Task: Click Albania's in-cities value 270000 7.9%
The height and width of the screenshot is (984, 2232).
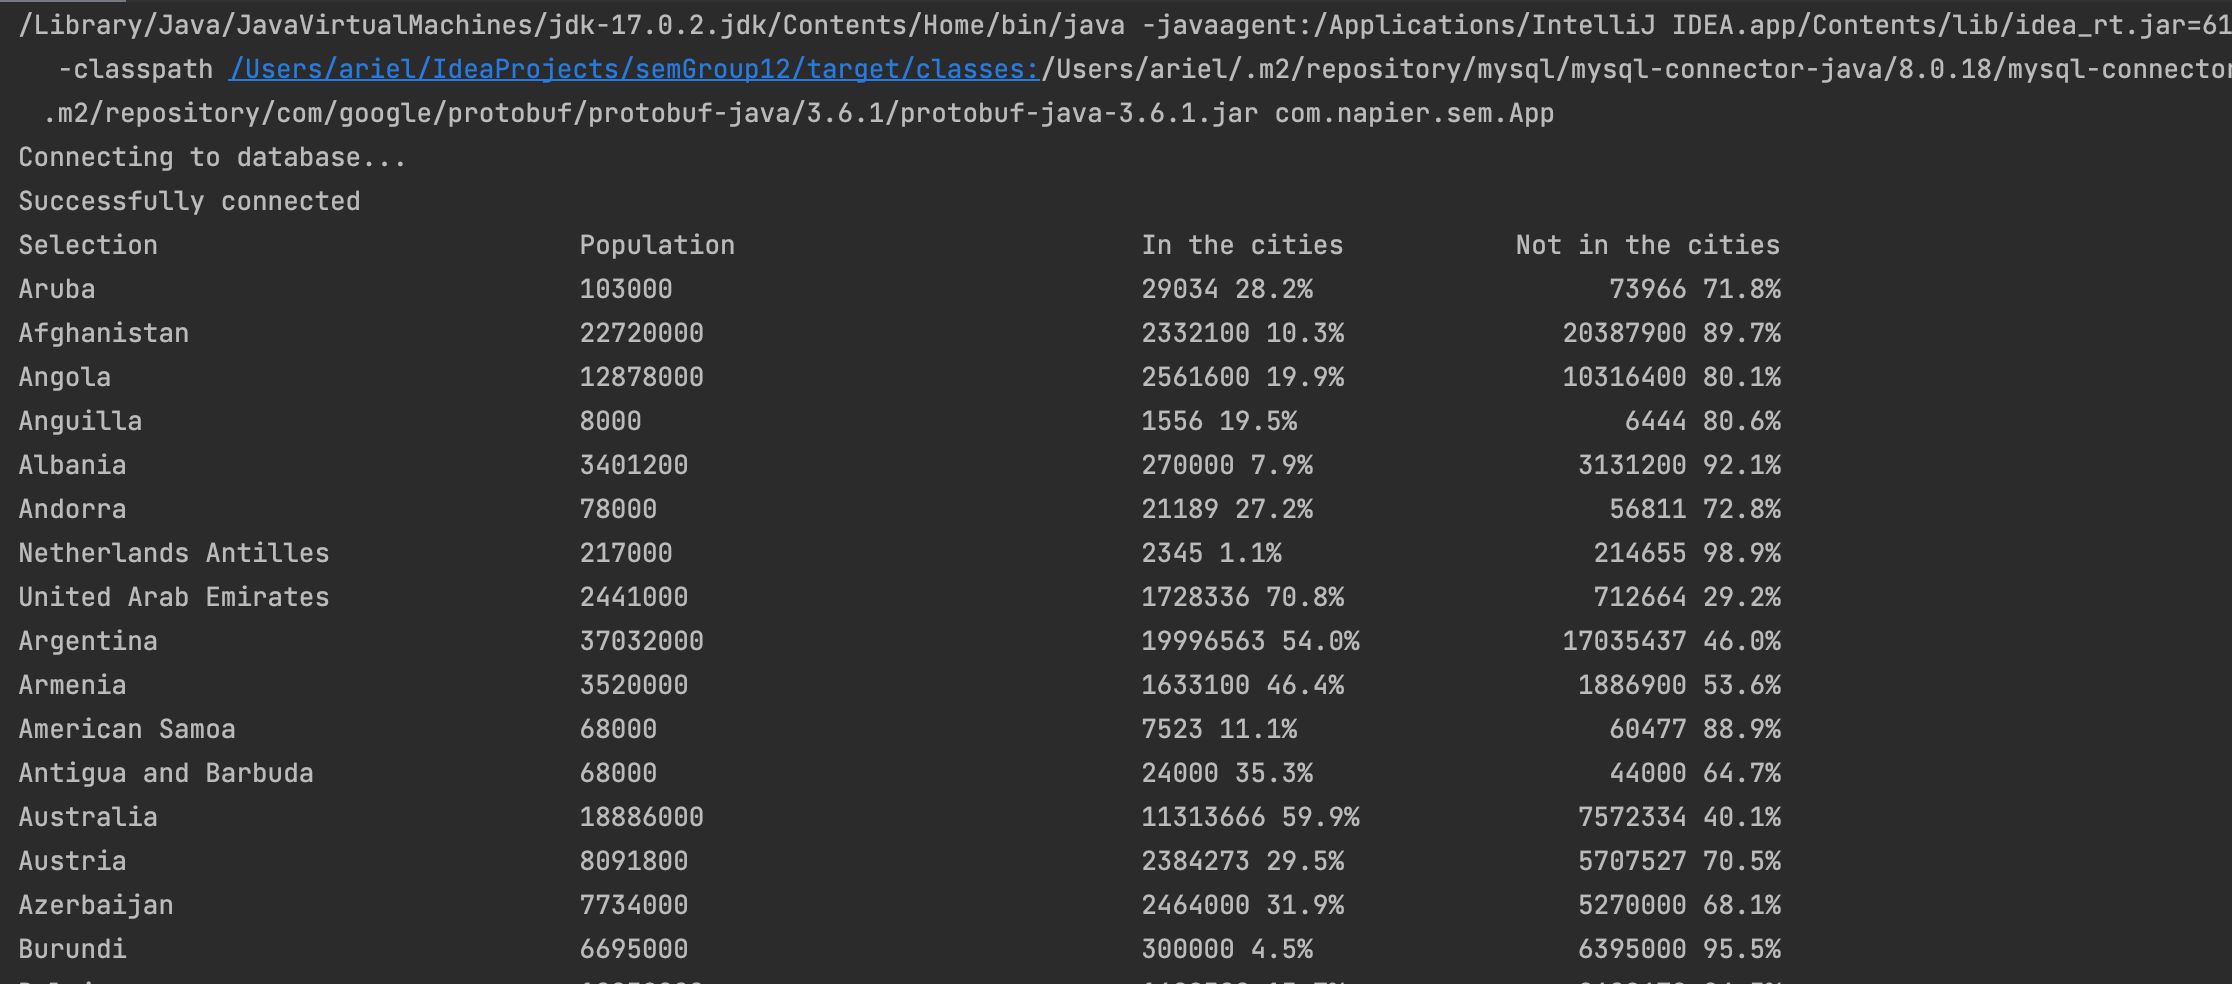Action: (x=1227, y=465)
